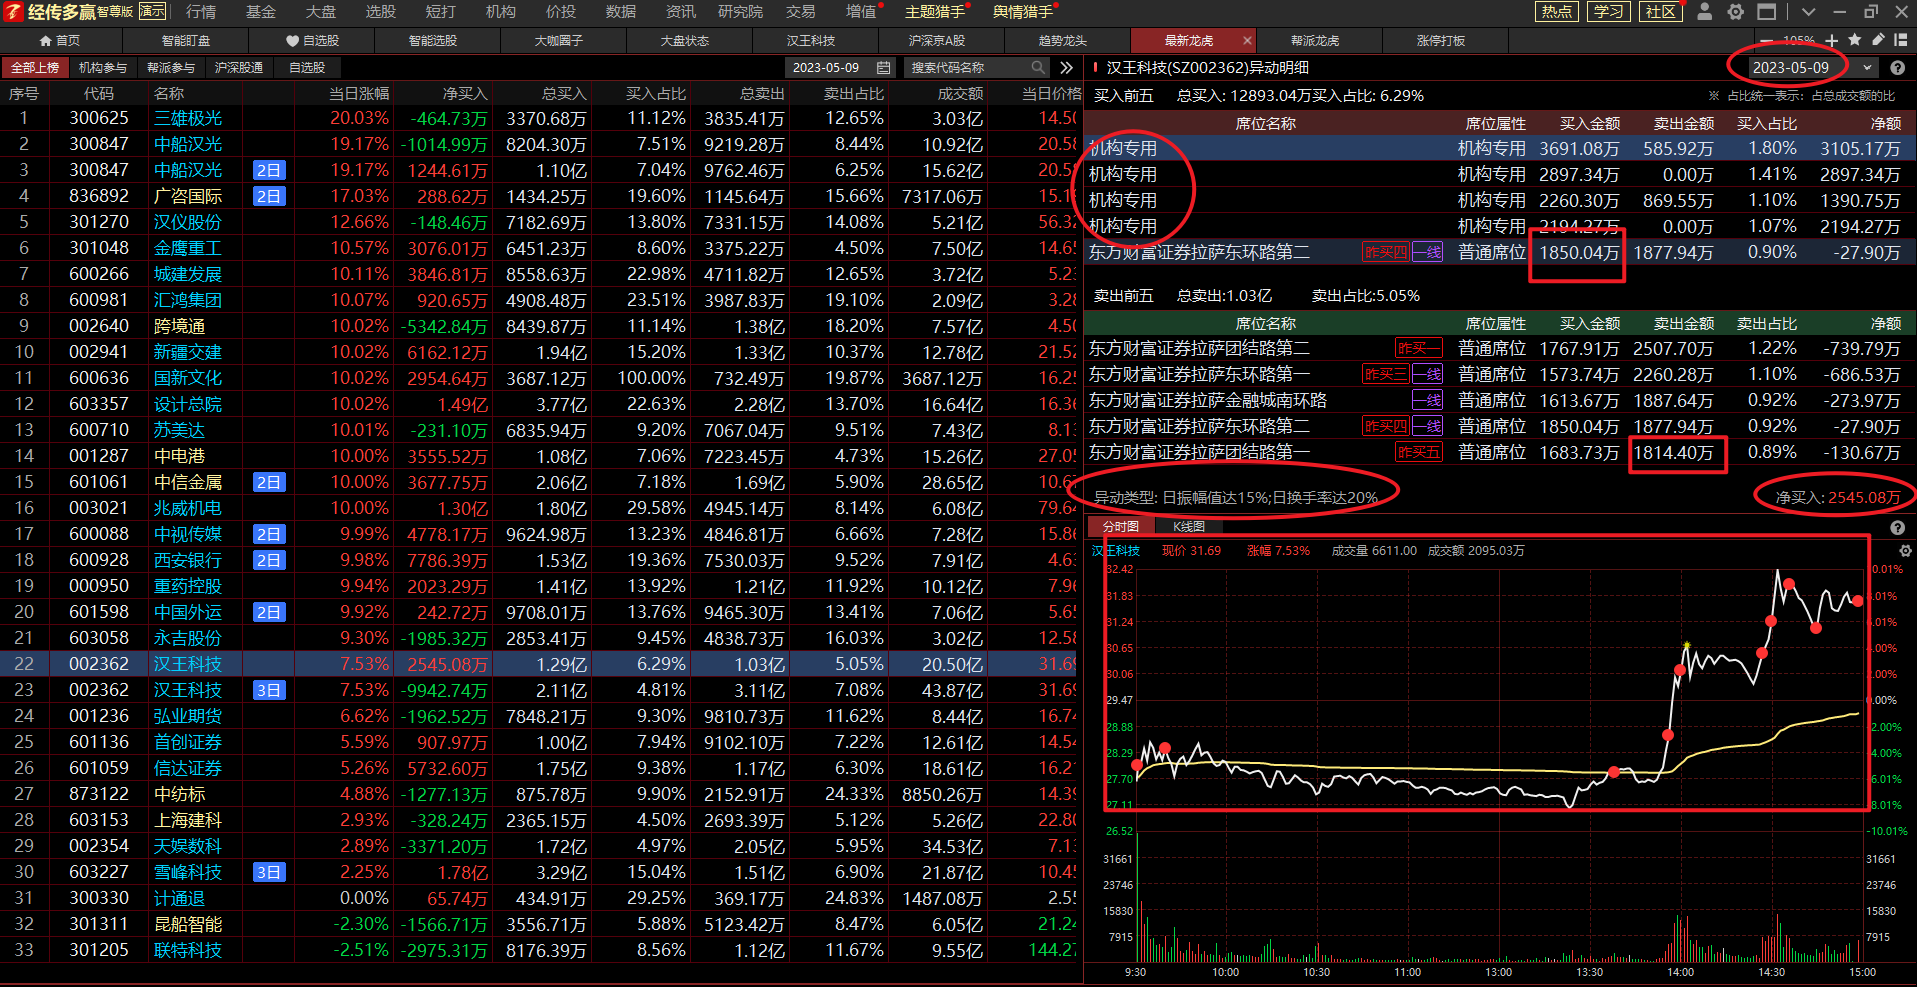Open help icon above the intraday chart
This screenshot has height=987, width=1917.
click(1897, 527)
